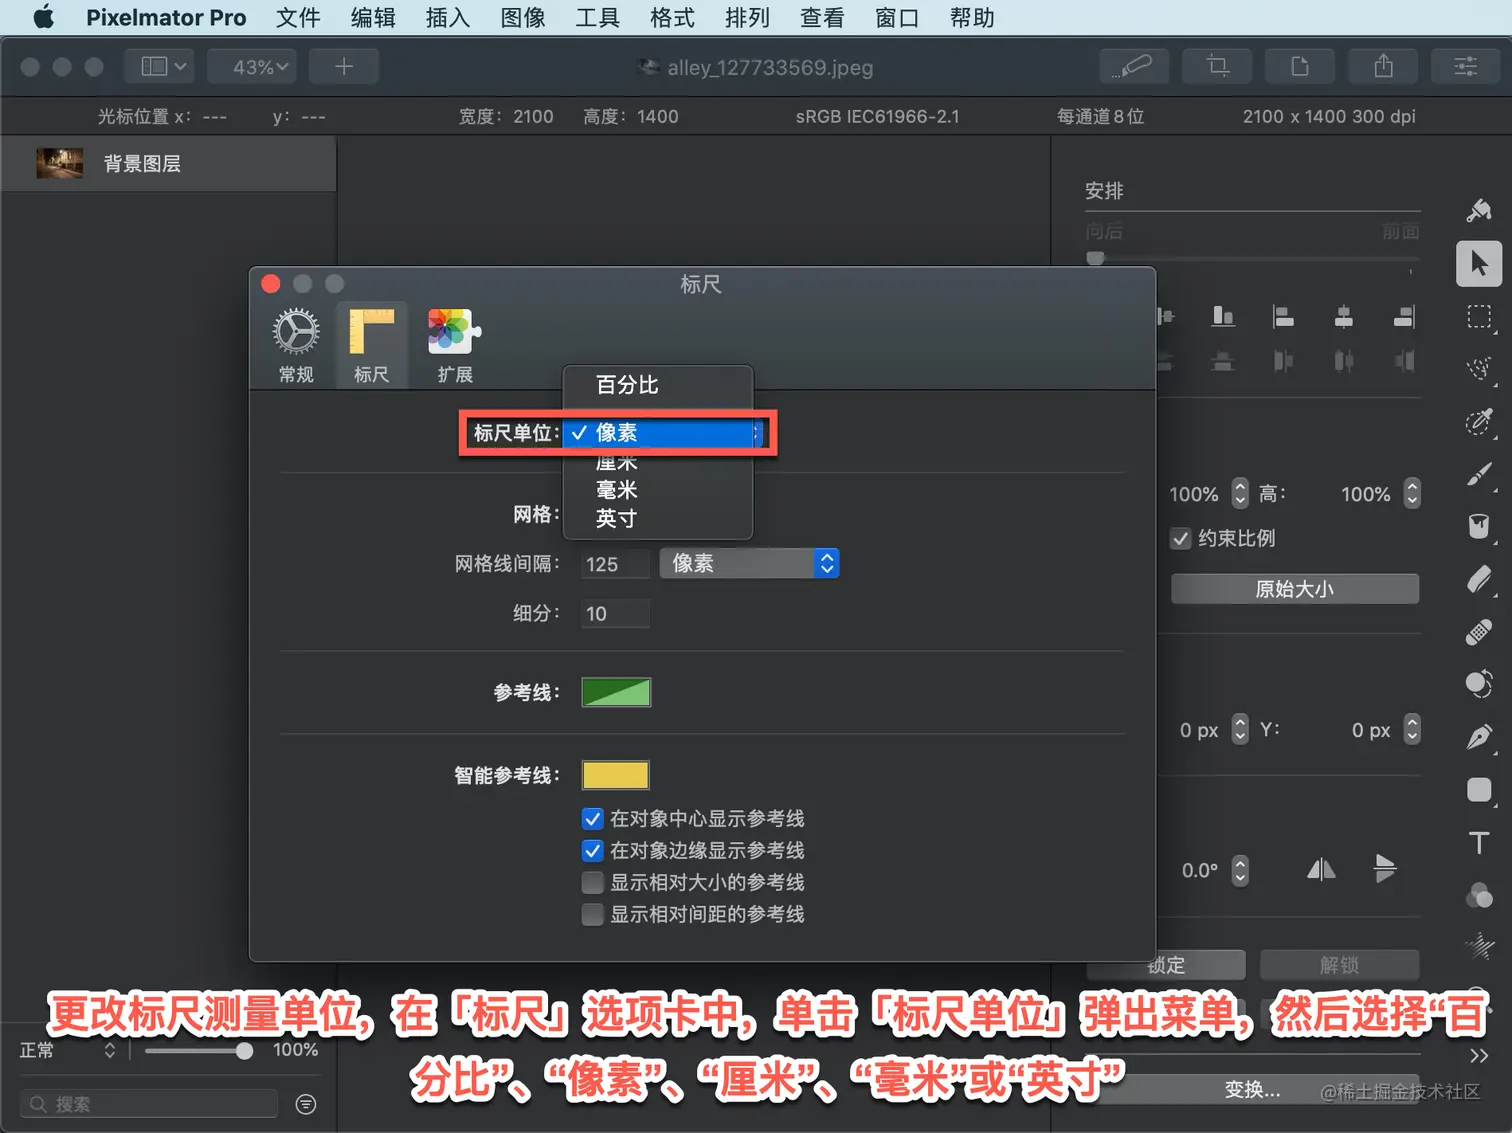
Task: Align left edges icon in Arrange panel
Action: (1283, 317)
